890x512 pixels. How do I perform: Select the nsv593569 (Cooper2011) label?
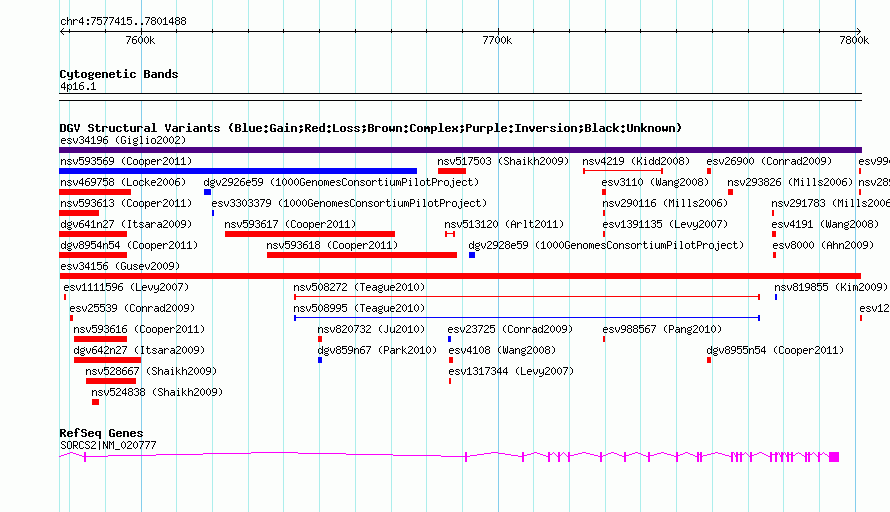pyautogui.click(x=126, y=161)
